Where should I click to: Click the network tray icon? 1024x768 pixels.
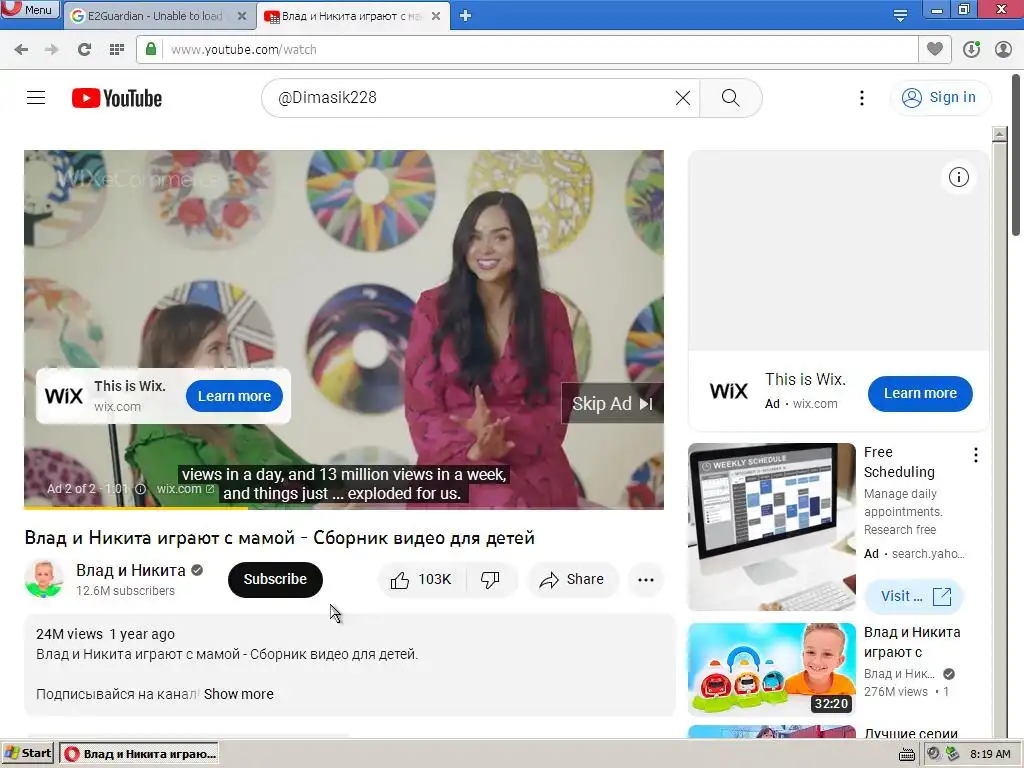[x=953, y=754]
